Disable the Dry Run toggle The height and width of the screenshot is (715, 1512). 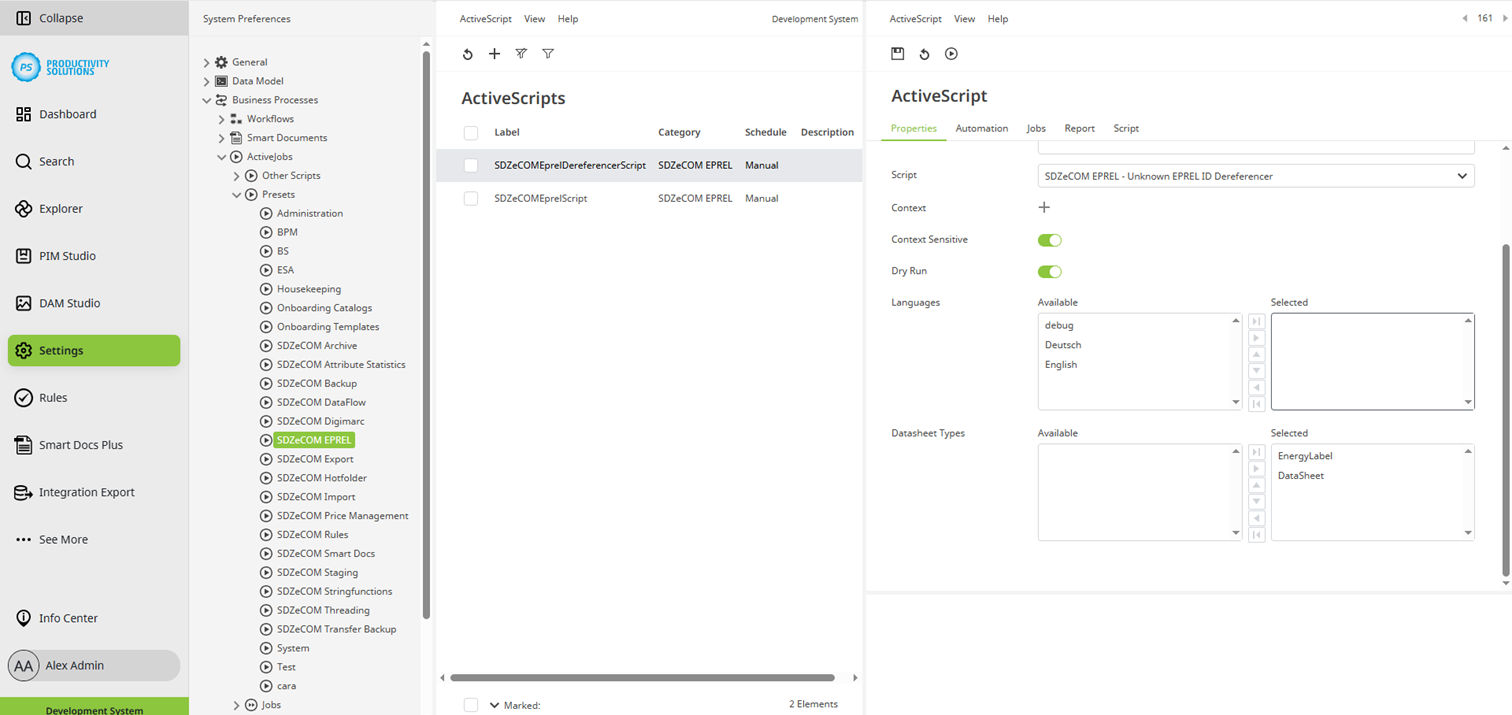tap(1049, 271)
